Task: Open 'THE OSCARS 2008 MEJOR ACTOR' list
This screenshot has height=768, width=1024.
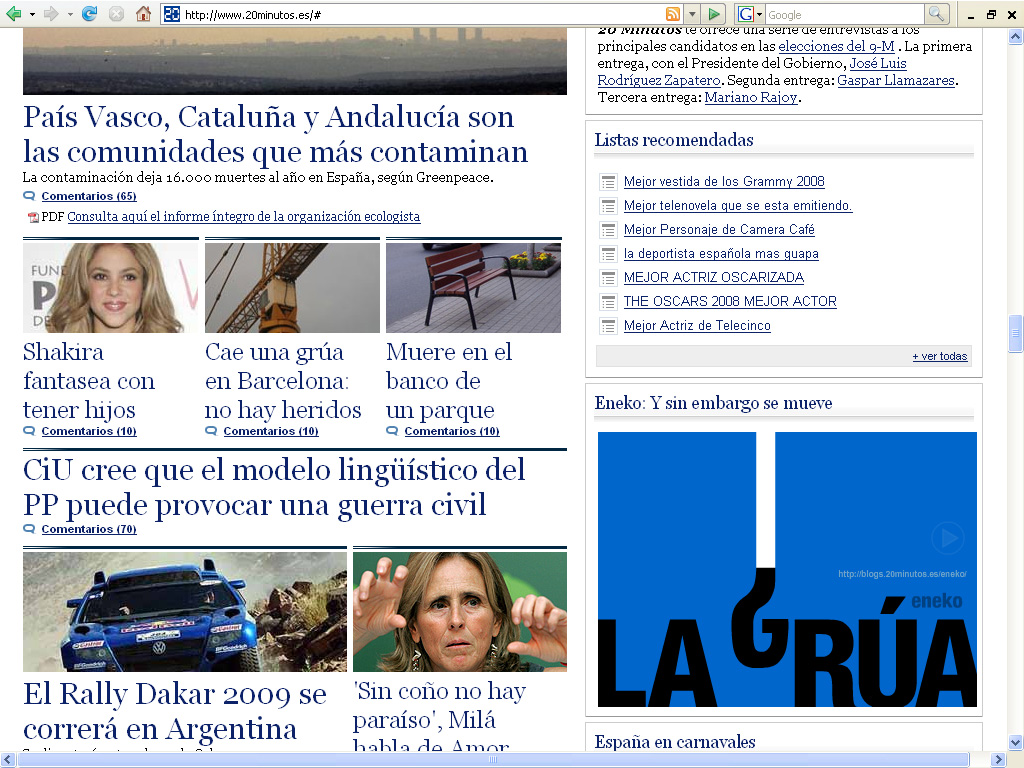Action: point(730,301)
